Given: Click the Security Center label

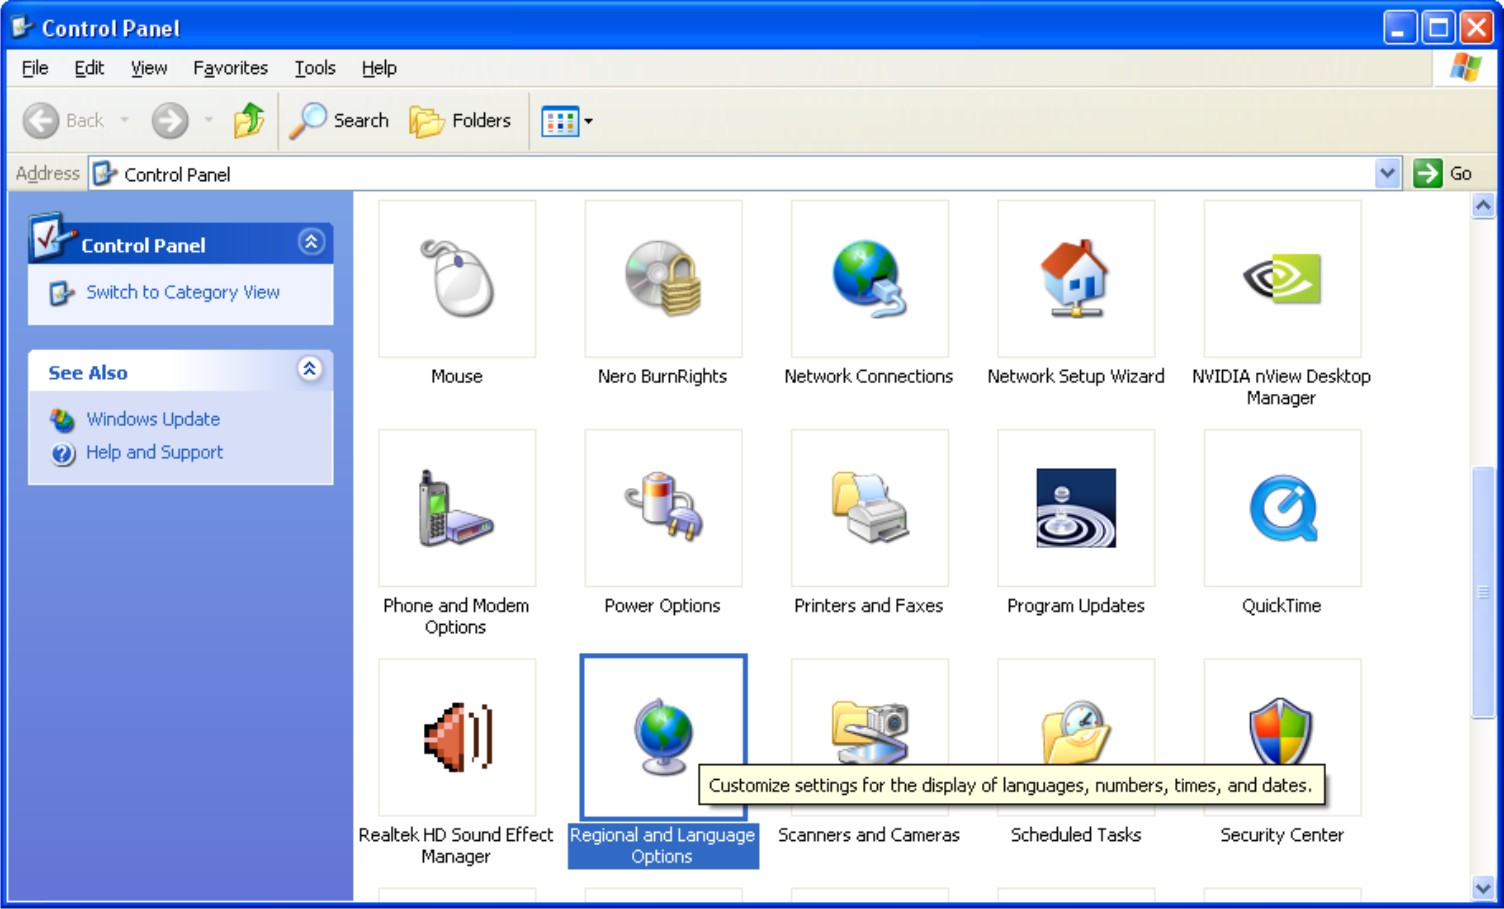Looking at the screenshot, I should click(1282, 834).
